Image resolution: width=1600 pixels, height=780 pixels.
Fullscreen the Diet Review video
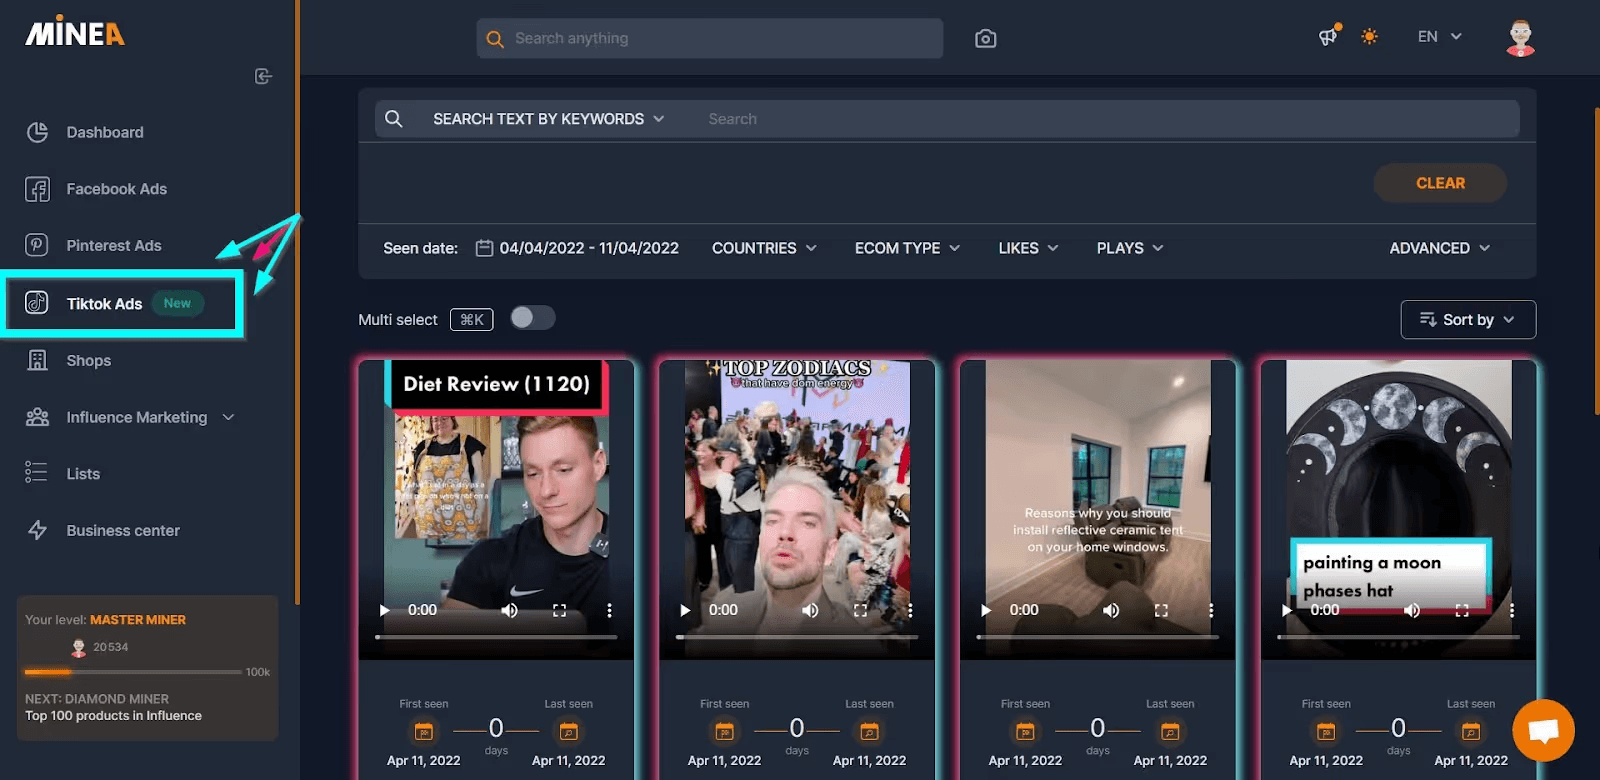click(559, 610)
